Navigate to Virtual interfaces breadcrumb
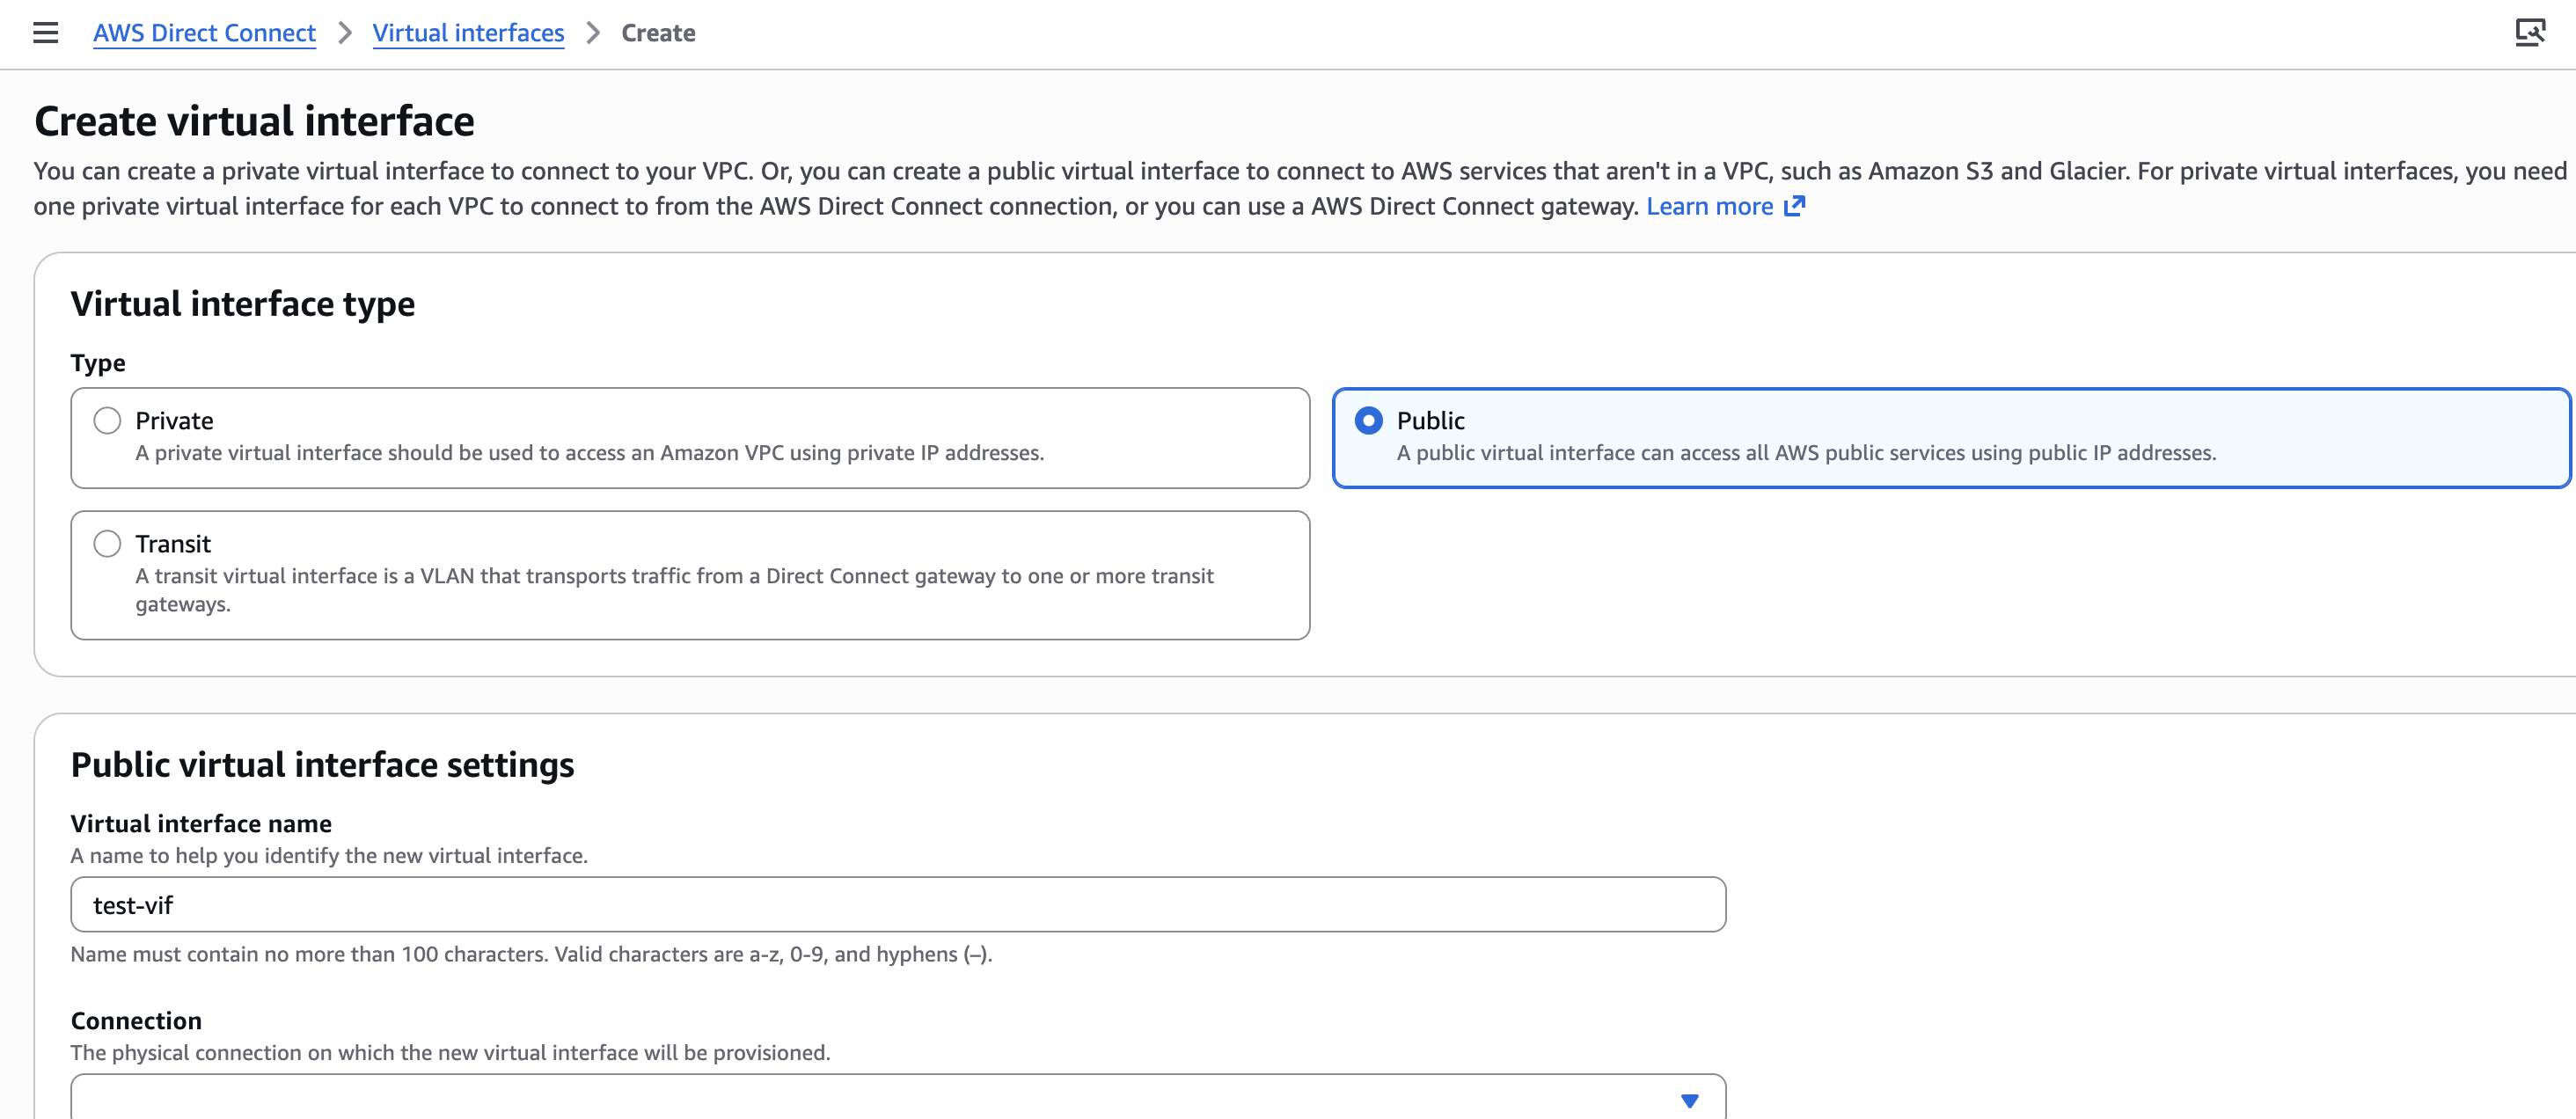 pos(468,33)
